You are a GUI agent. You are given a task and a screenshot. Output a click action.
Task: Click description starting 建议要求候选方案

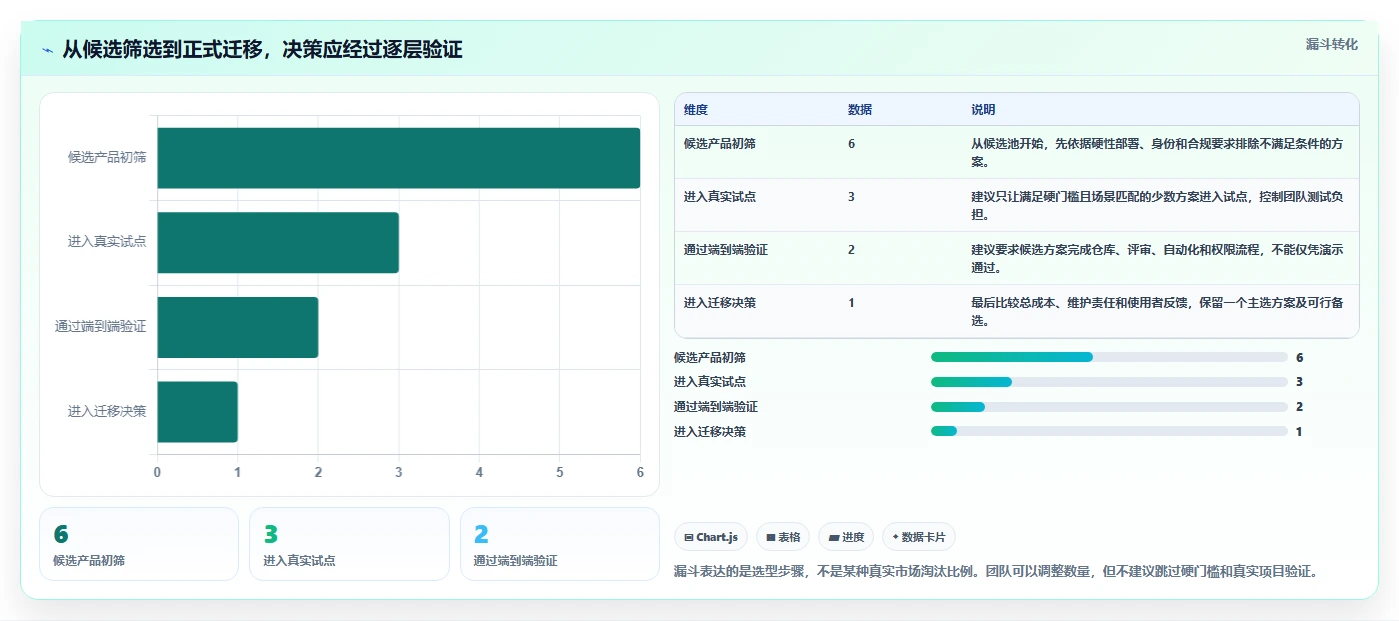pyautogui.click(x=1157, y=259)
